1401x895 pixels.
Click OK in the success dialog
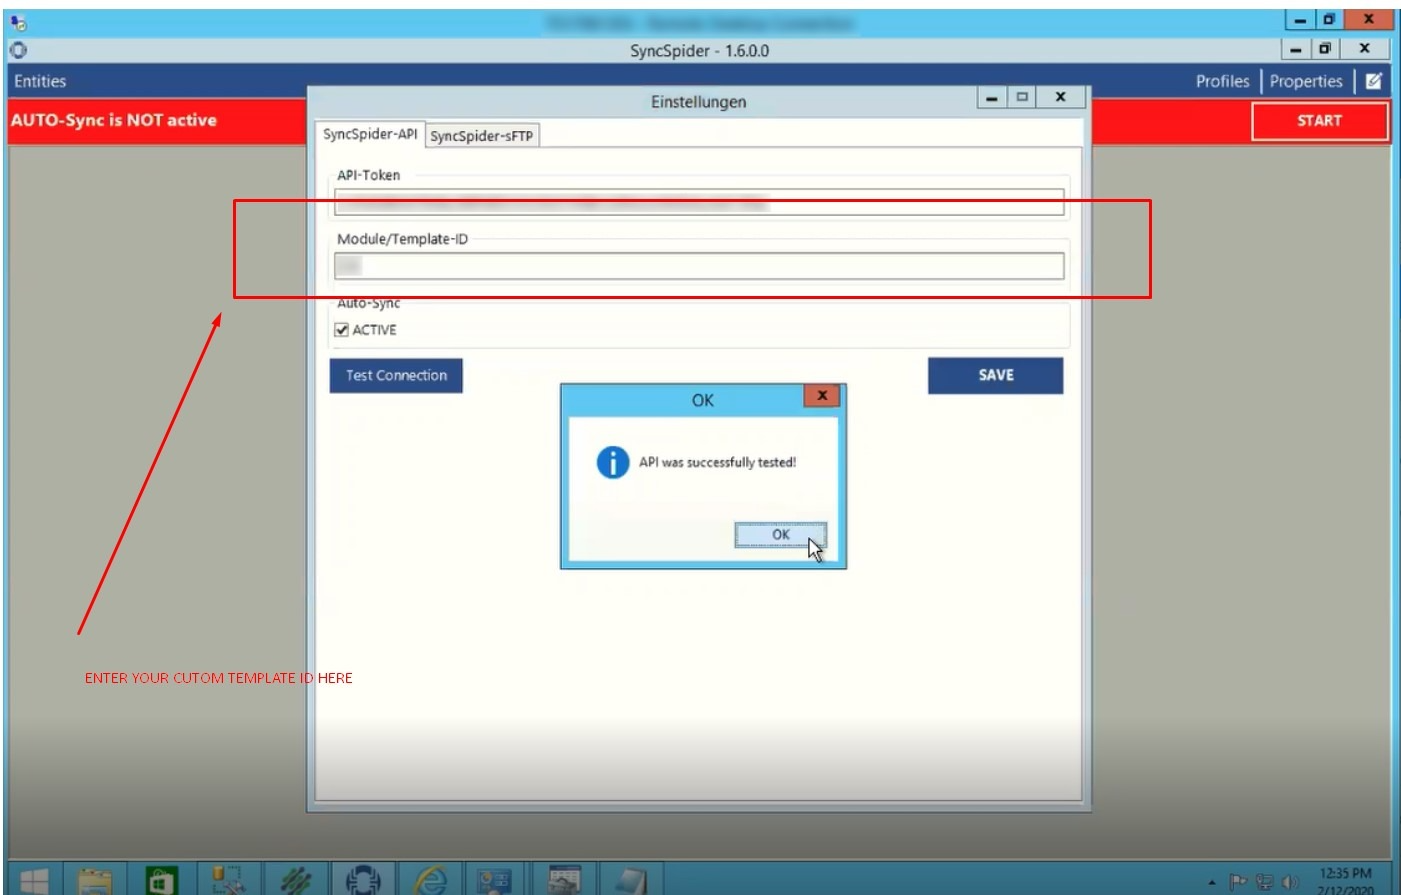780,535
